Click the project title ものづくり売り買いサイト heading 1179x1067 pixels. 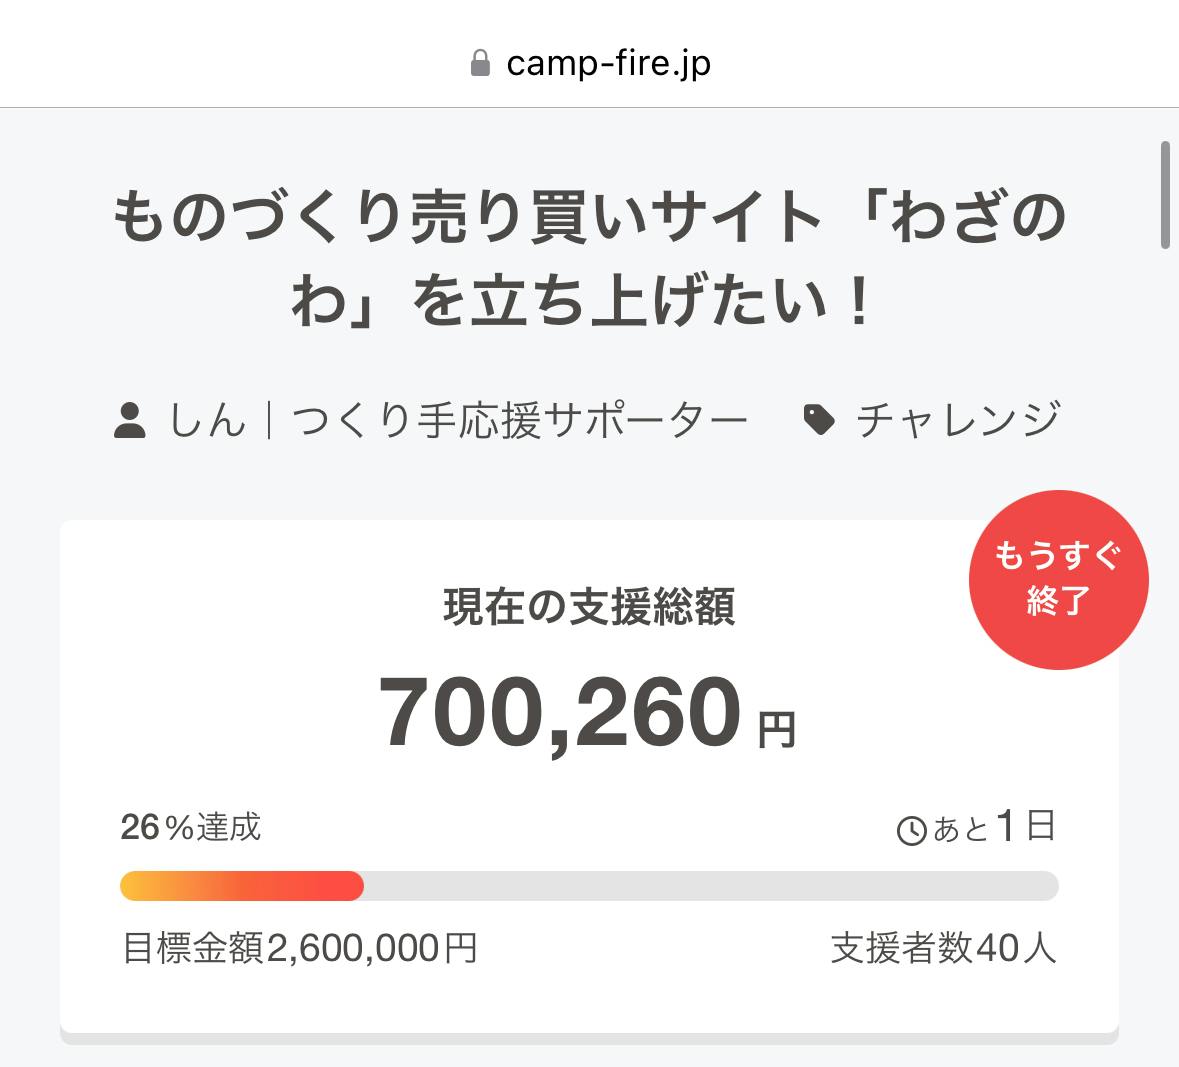pyautogui.click(x=589, y=217)
